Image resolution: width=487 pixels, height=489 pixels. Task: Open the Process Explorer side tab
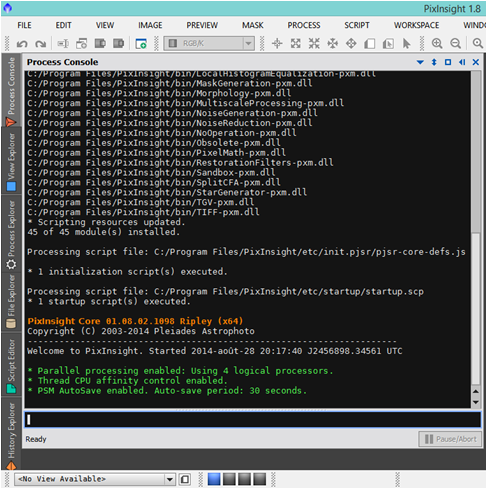pyautogui.click(x=11, y=234)
